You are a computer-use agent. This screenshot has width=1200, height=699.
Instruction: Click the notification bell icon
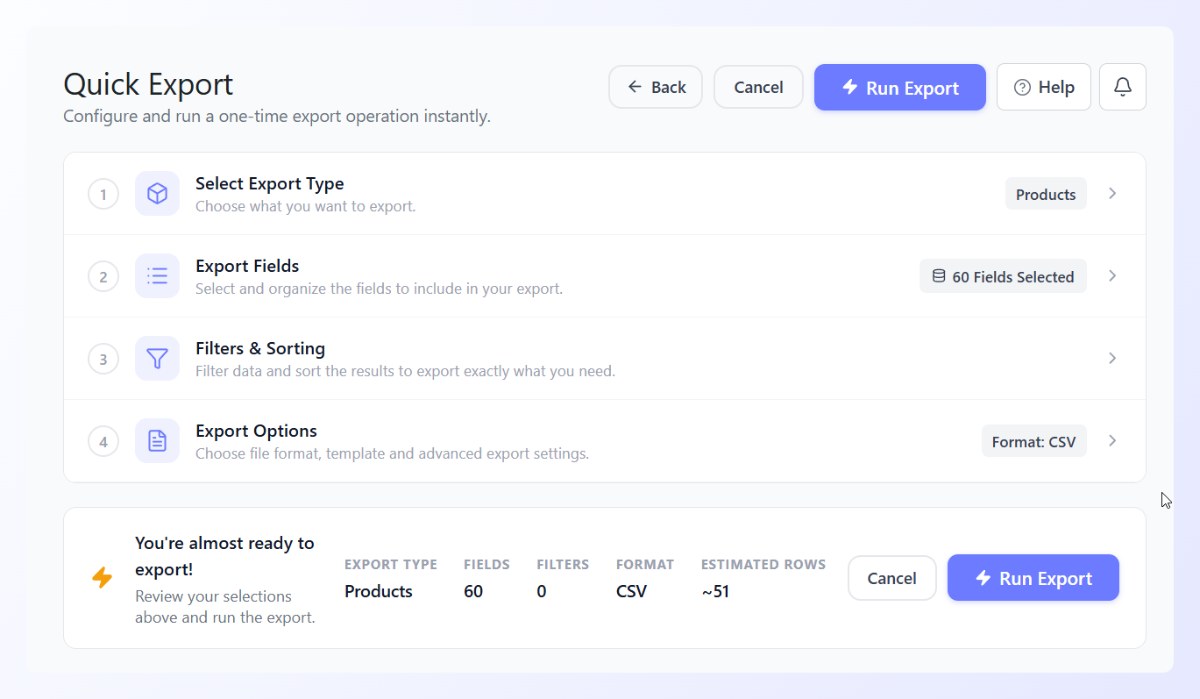[1122, 87]
